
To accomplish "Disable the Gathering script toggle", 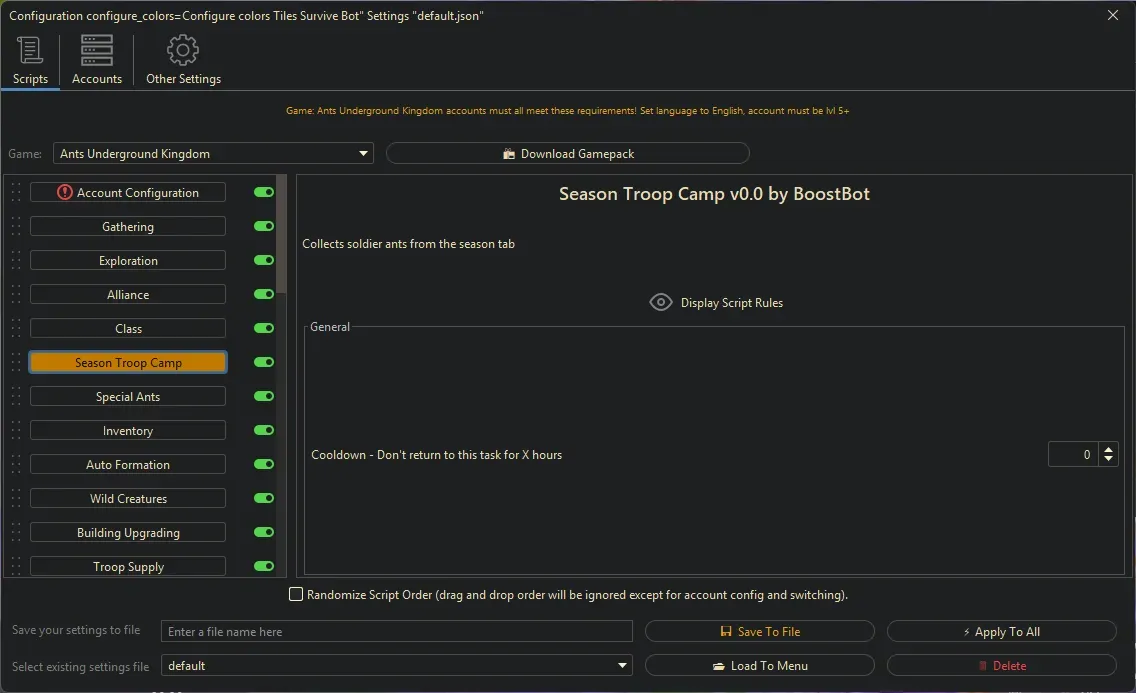I will point(264,227).
